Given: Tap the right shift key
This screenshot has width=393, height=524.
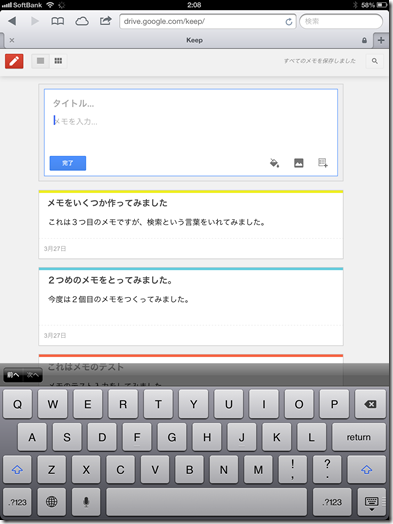Looking at the screenshot, I should (366, 470).
